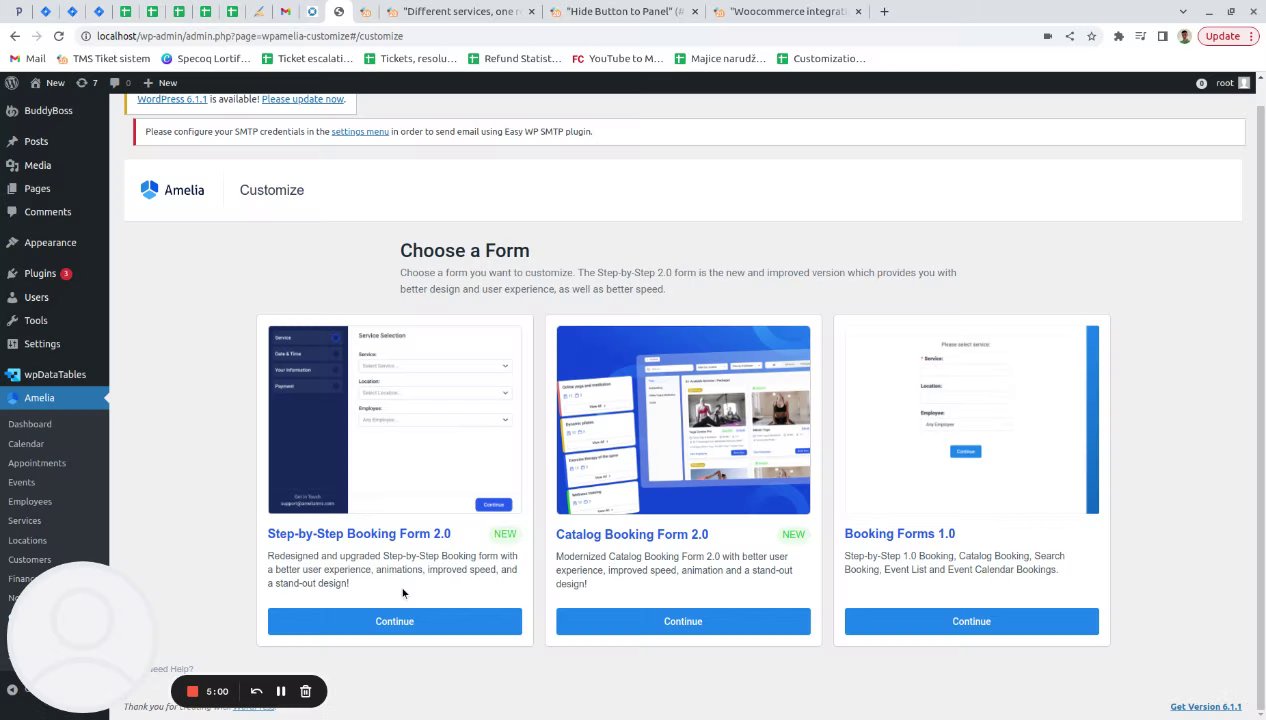This screenshot has width=1266, height=720.
Task: Open Media in the WordPress sidebar
Action: click(x=54, y=165)
